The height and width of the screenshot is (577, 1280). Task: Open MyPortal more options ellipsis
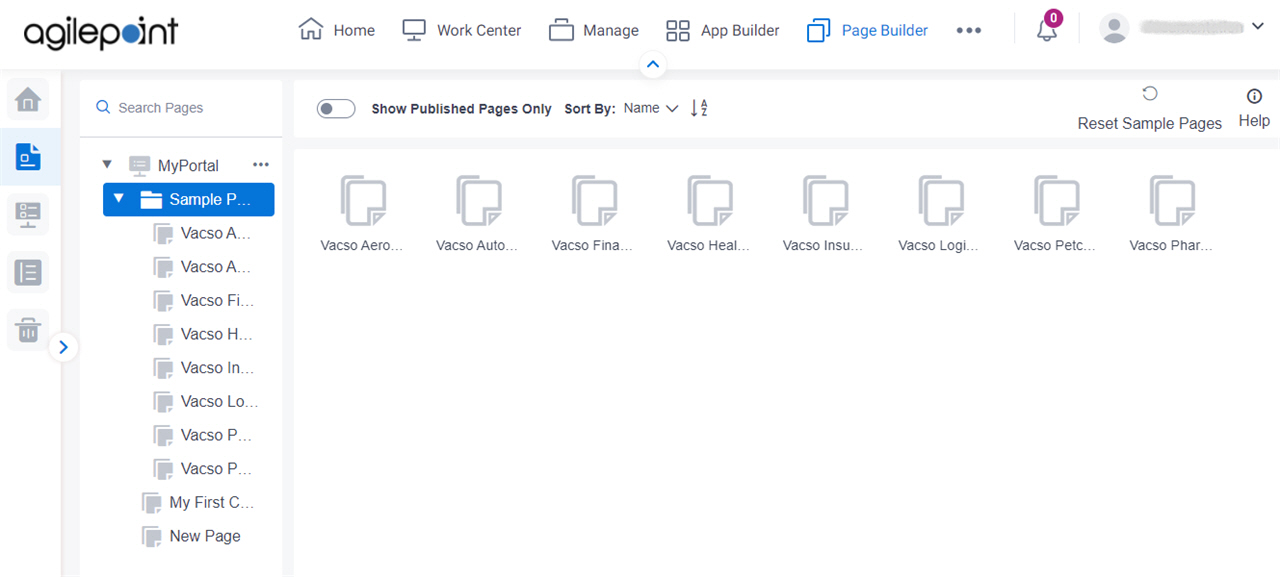pos(261,165)
